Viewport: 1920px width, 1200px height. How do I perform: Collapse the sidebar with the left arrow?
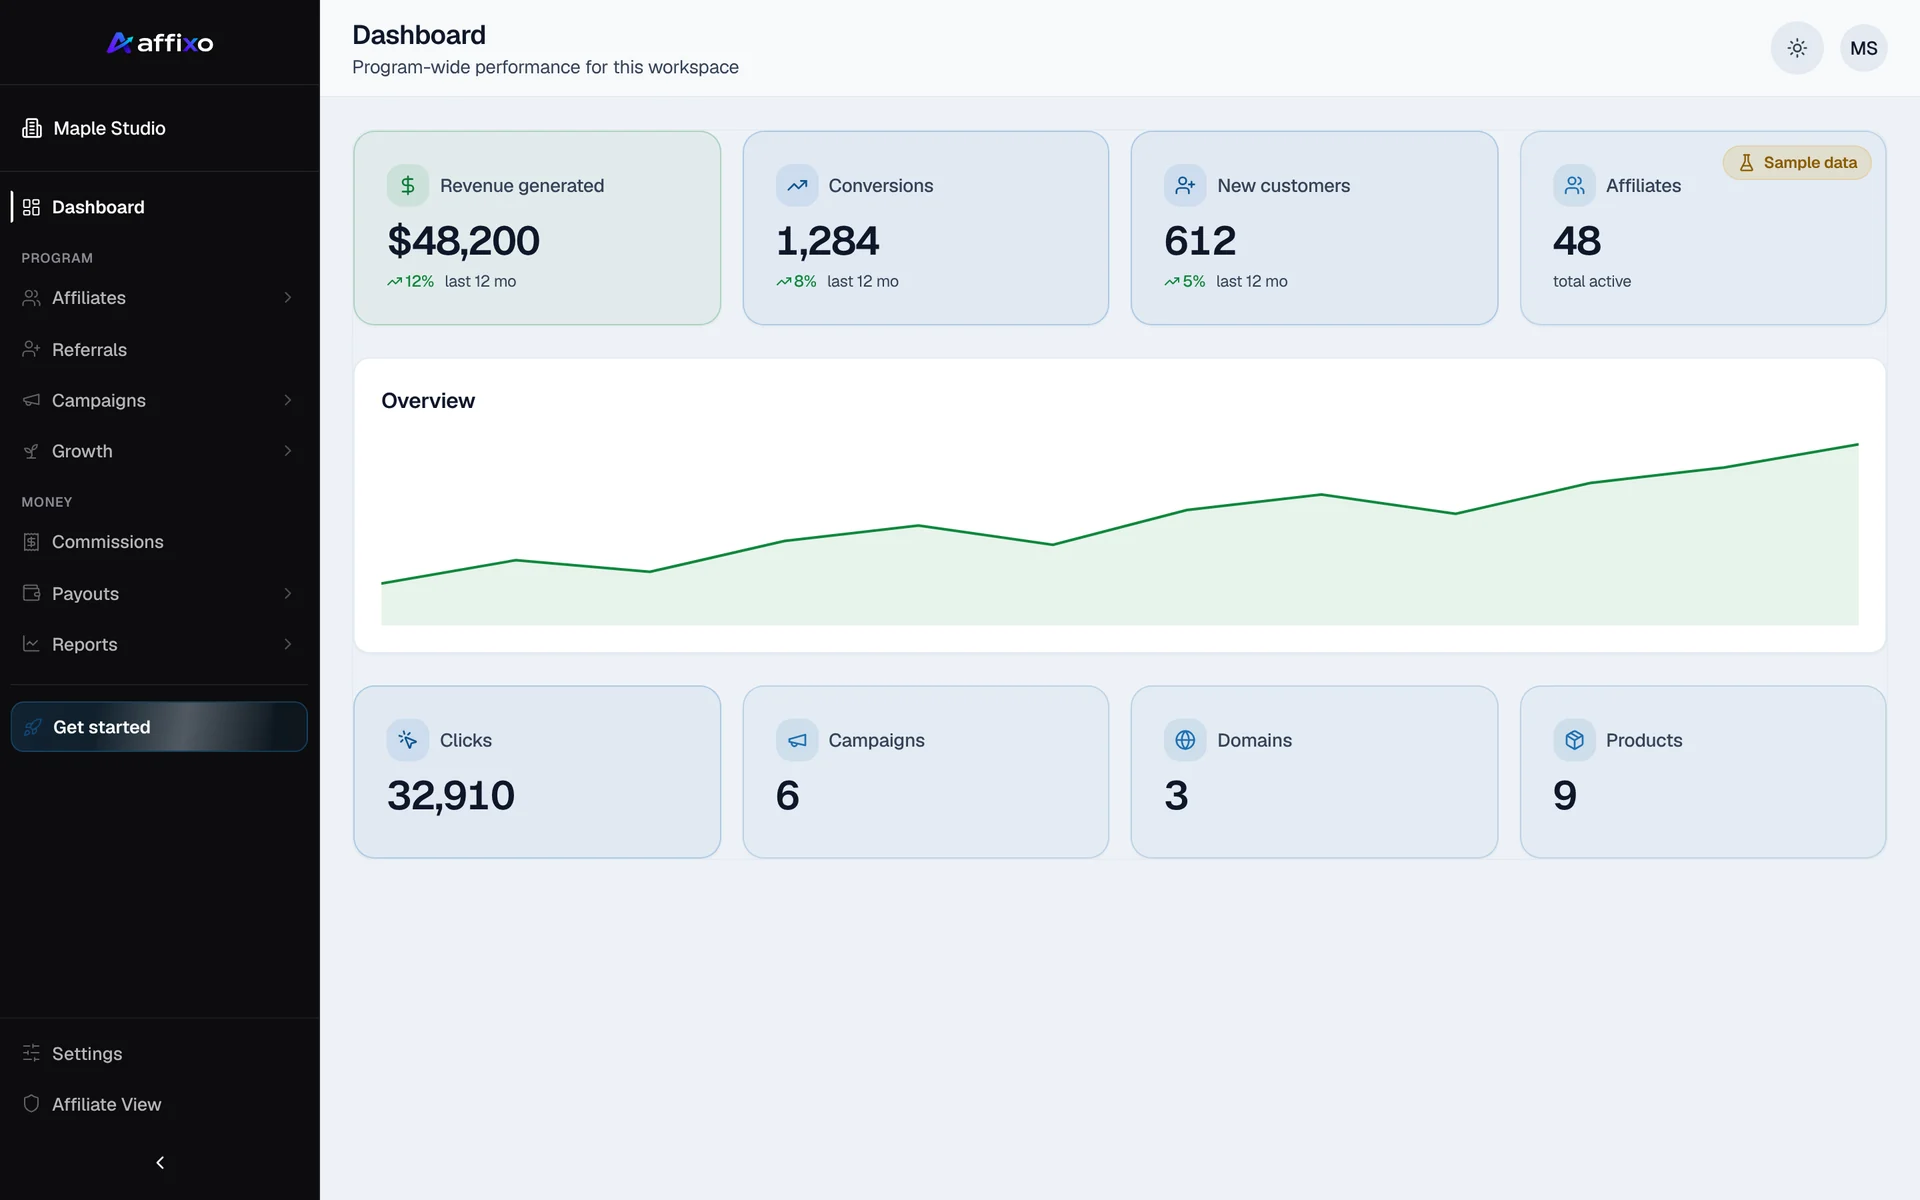[x=160, y=1162]
